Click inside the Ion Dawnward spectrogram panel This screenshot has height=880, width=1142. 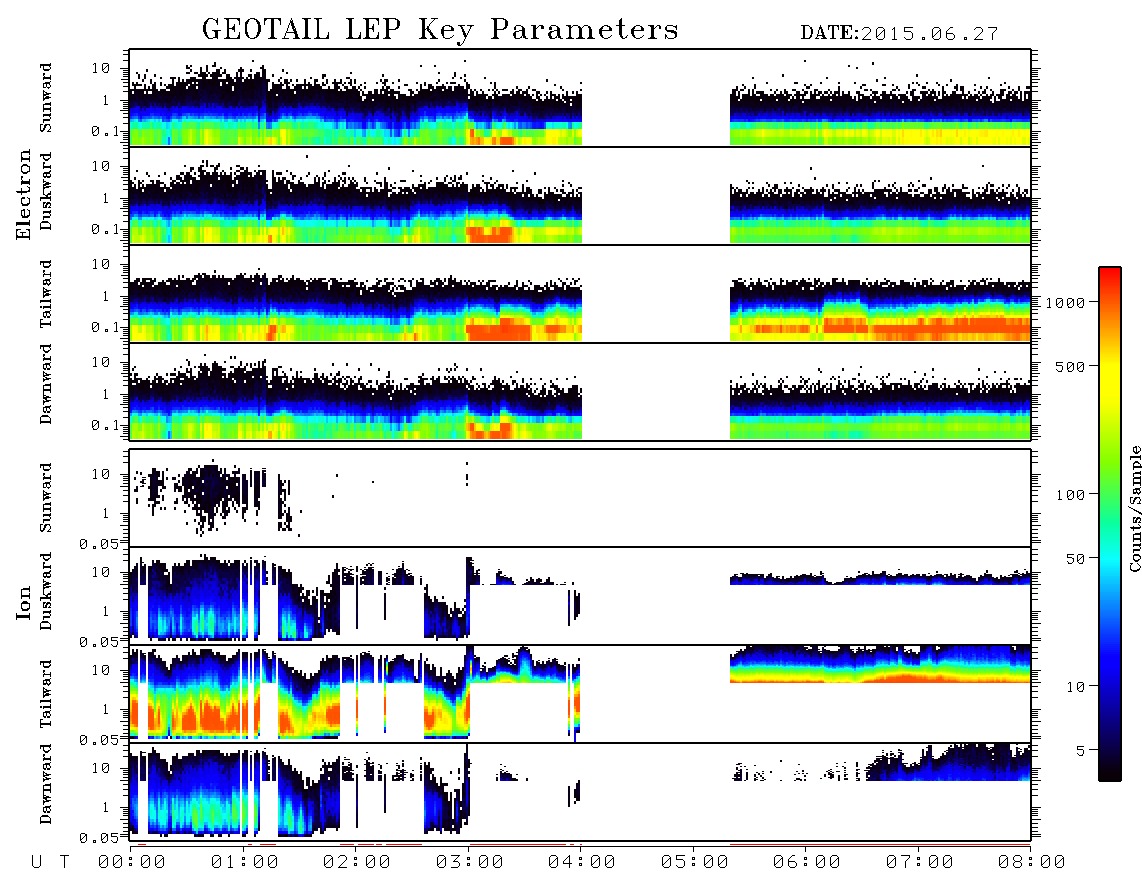580,791
